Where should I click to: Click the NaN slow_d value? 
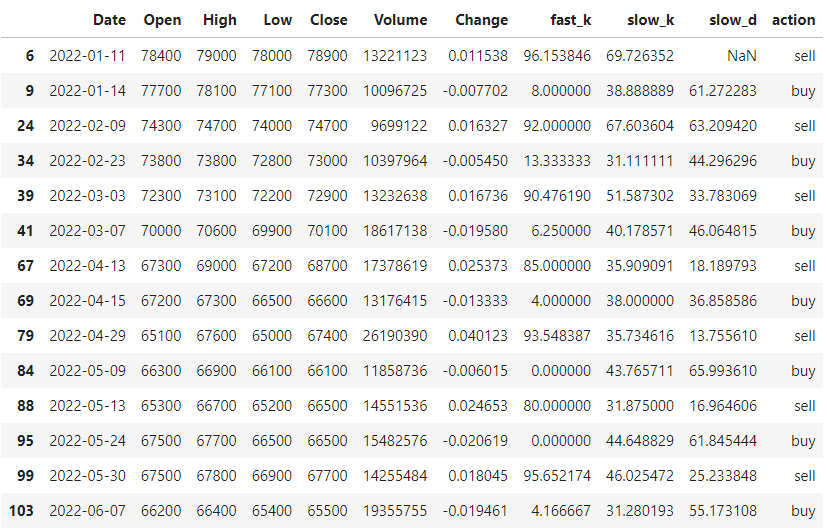[742, 55]
